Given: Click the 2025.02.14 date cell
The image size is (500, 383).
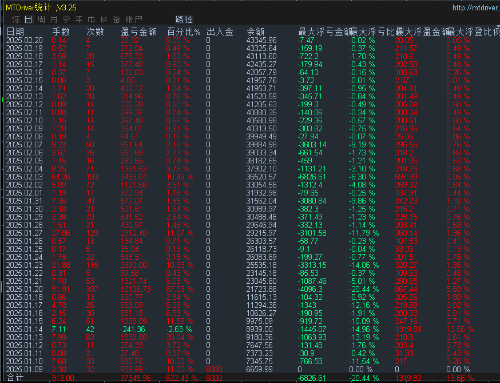Looking at the screenshot, I should coord(25,88).
